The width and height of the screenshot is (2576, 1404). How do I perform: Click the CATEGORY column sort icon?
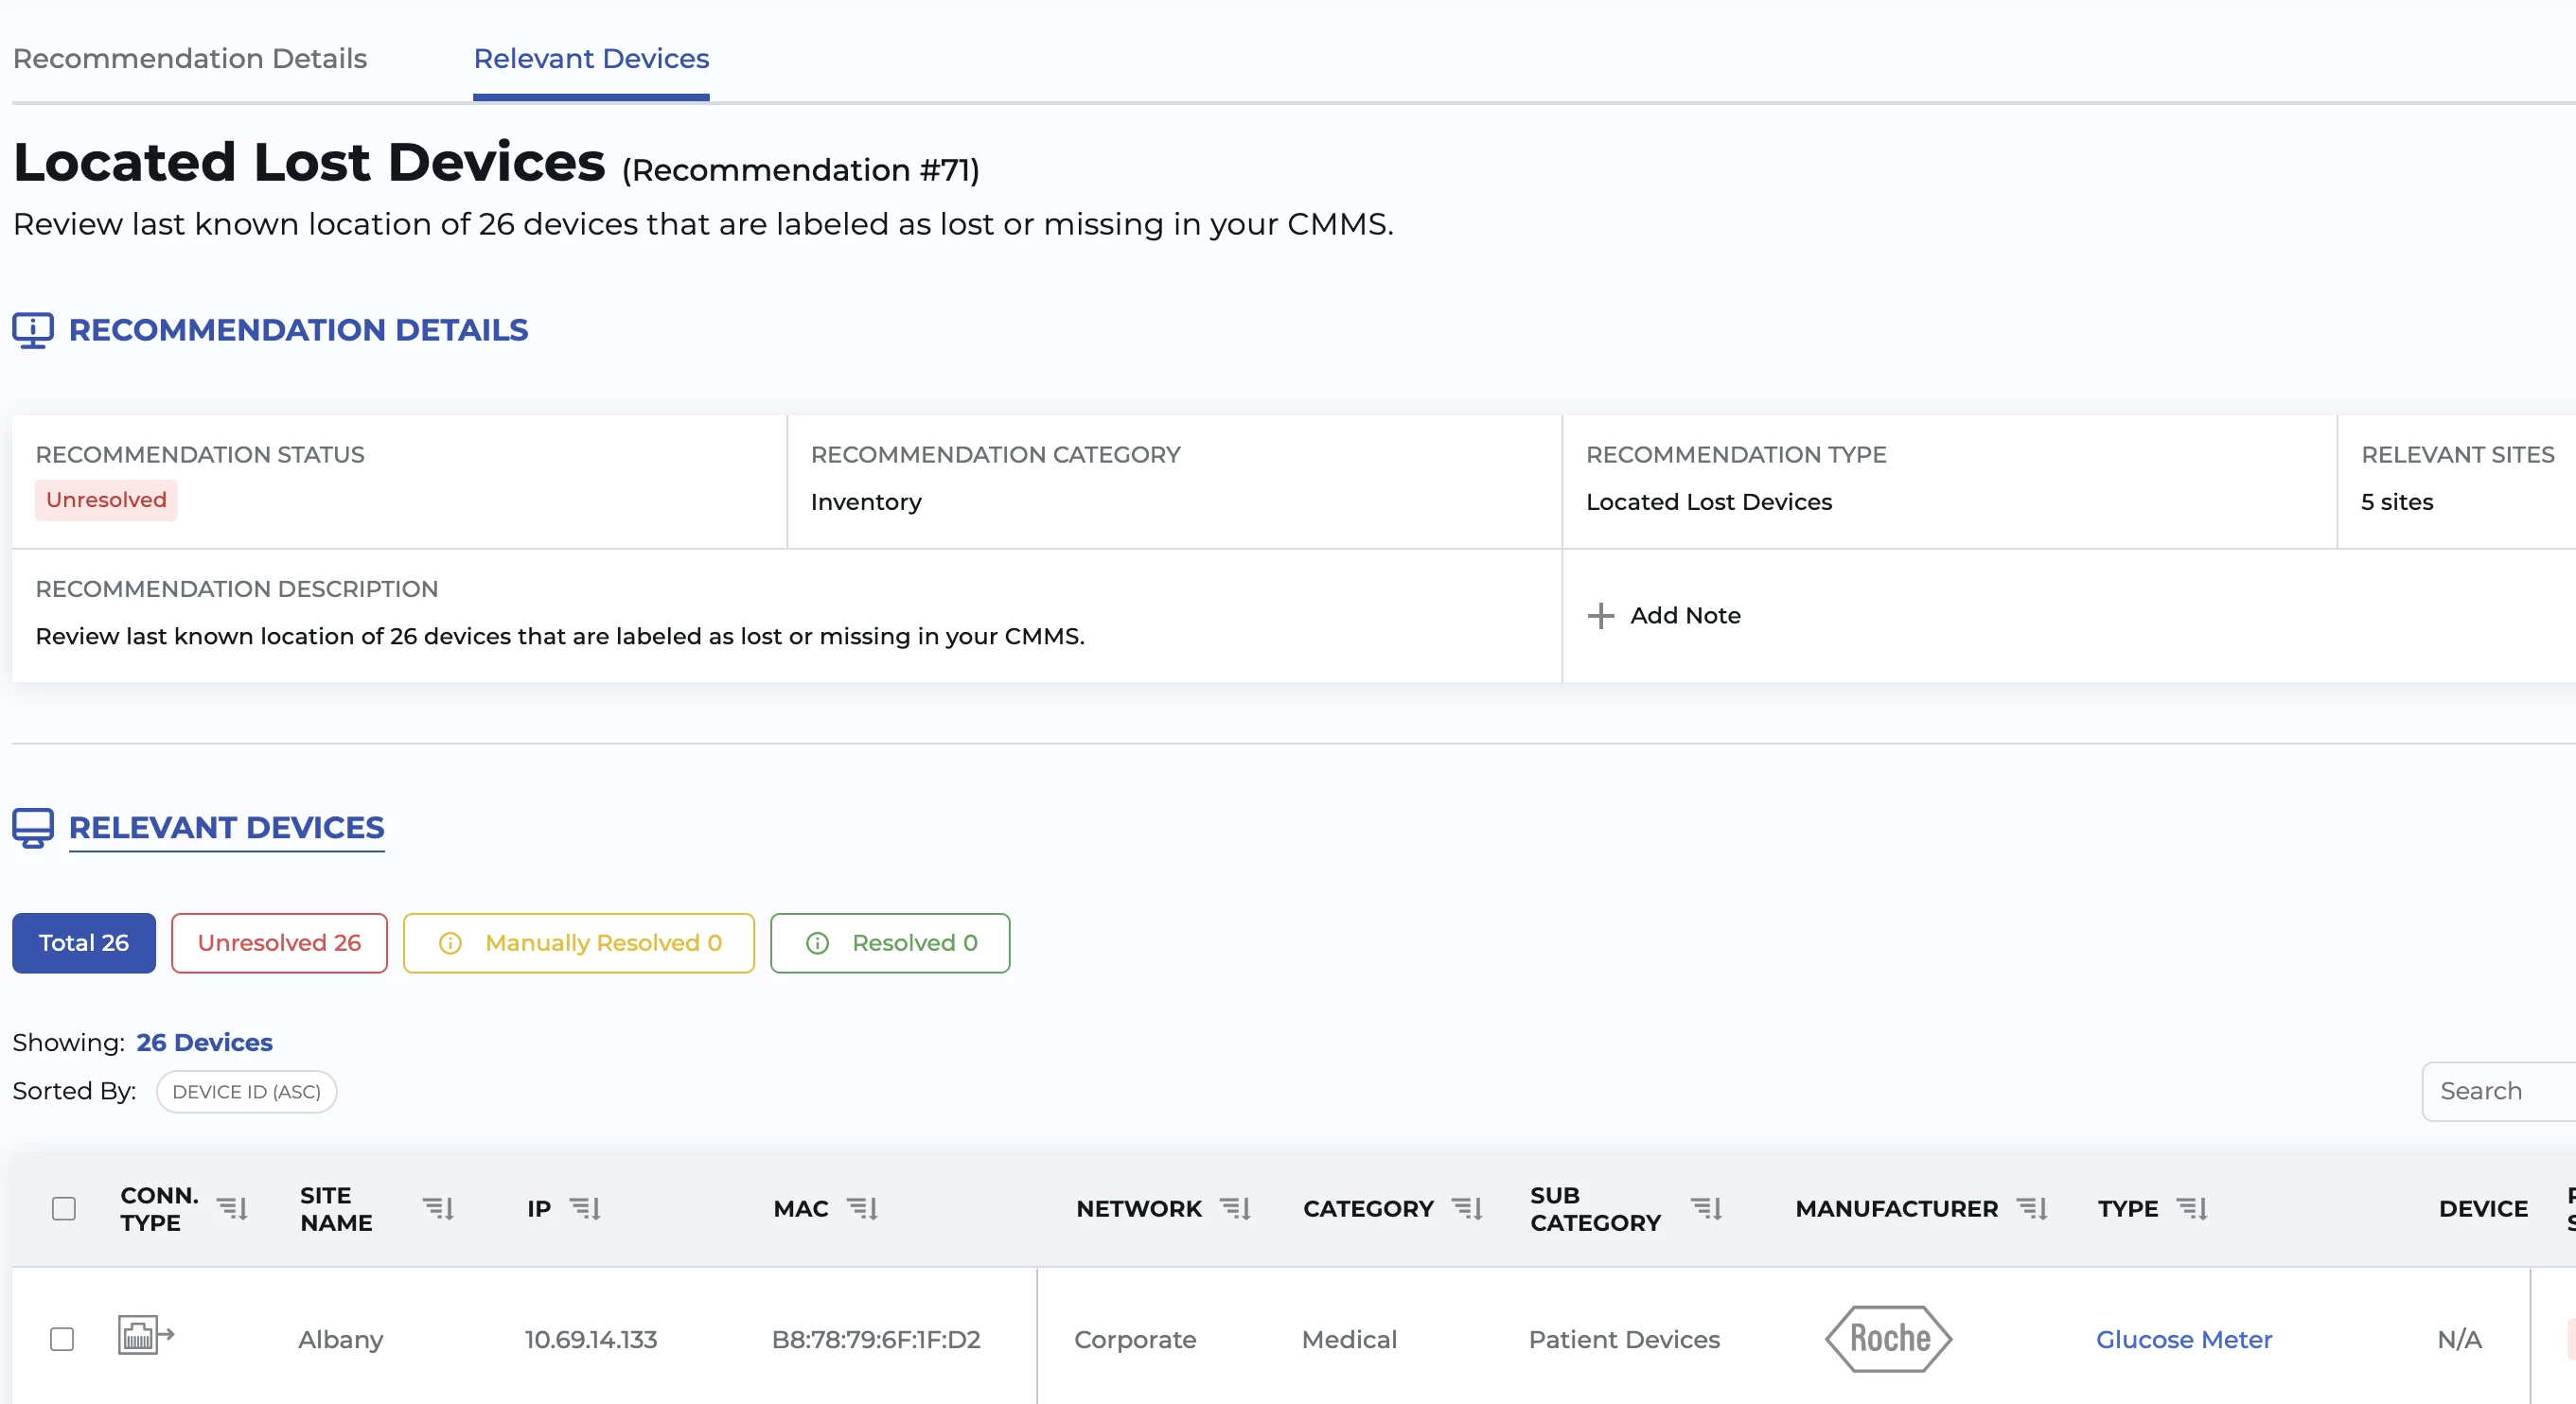pos(1467,1208)
